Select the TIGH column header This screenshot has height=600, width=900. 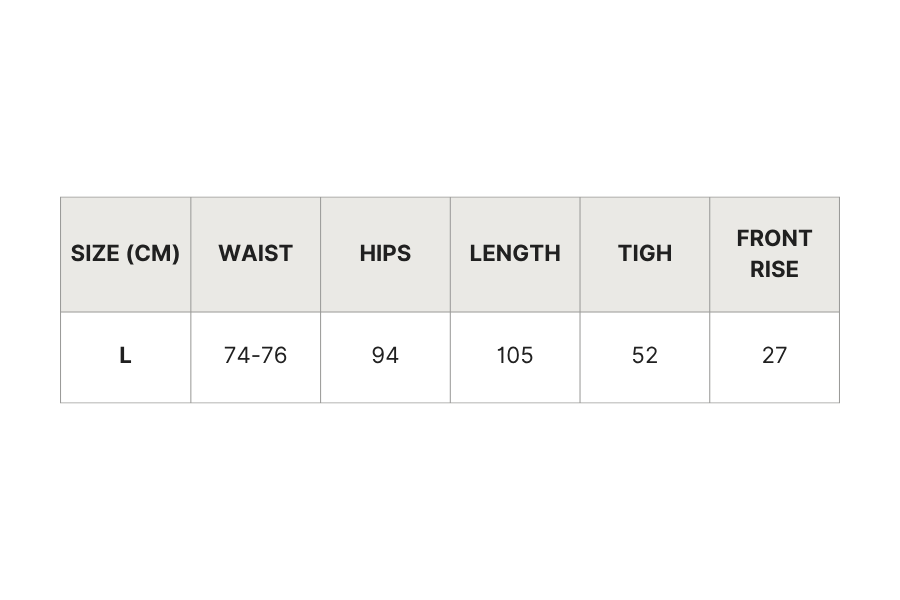(645, 254)
